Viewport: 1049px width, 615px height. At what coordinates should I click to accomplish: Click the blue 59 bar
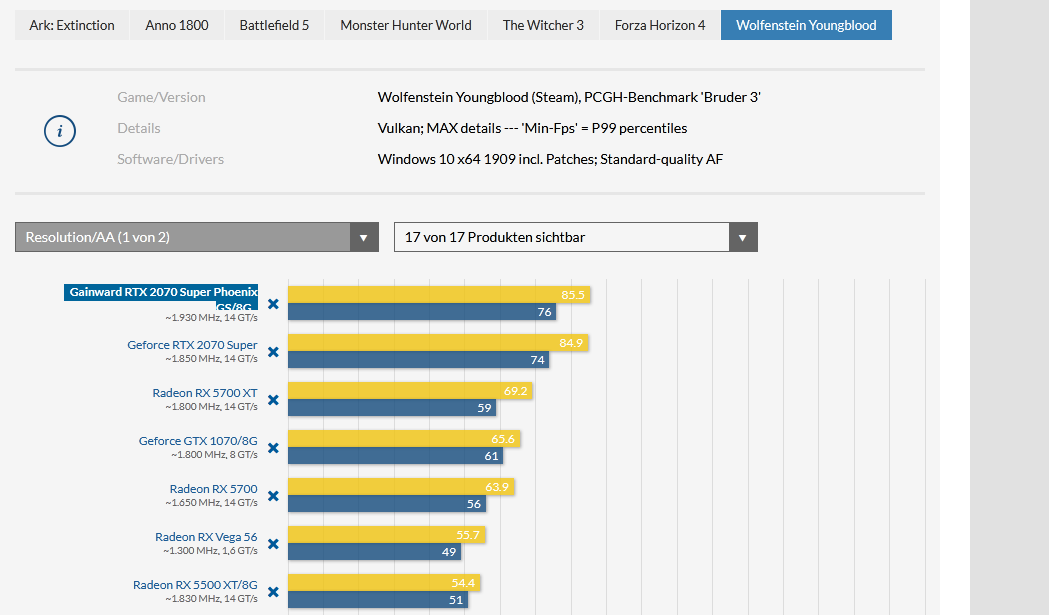click(x=392, y=408)
